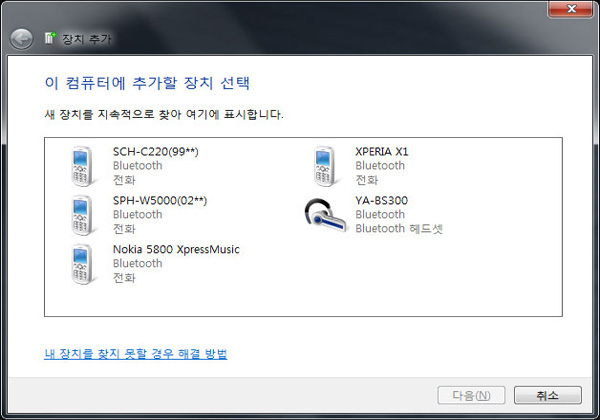
Task: Click the Bluetooth label under SPH-W5000(02**)
Action: (138, 215)
